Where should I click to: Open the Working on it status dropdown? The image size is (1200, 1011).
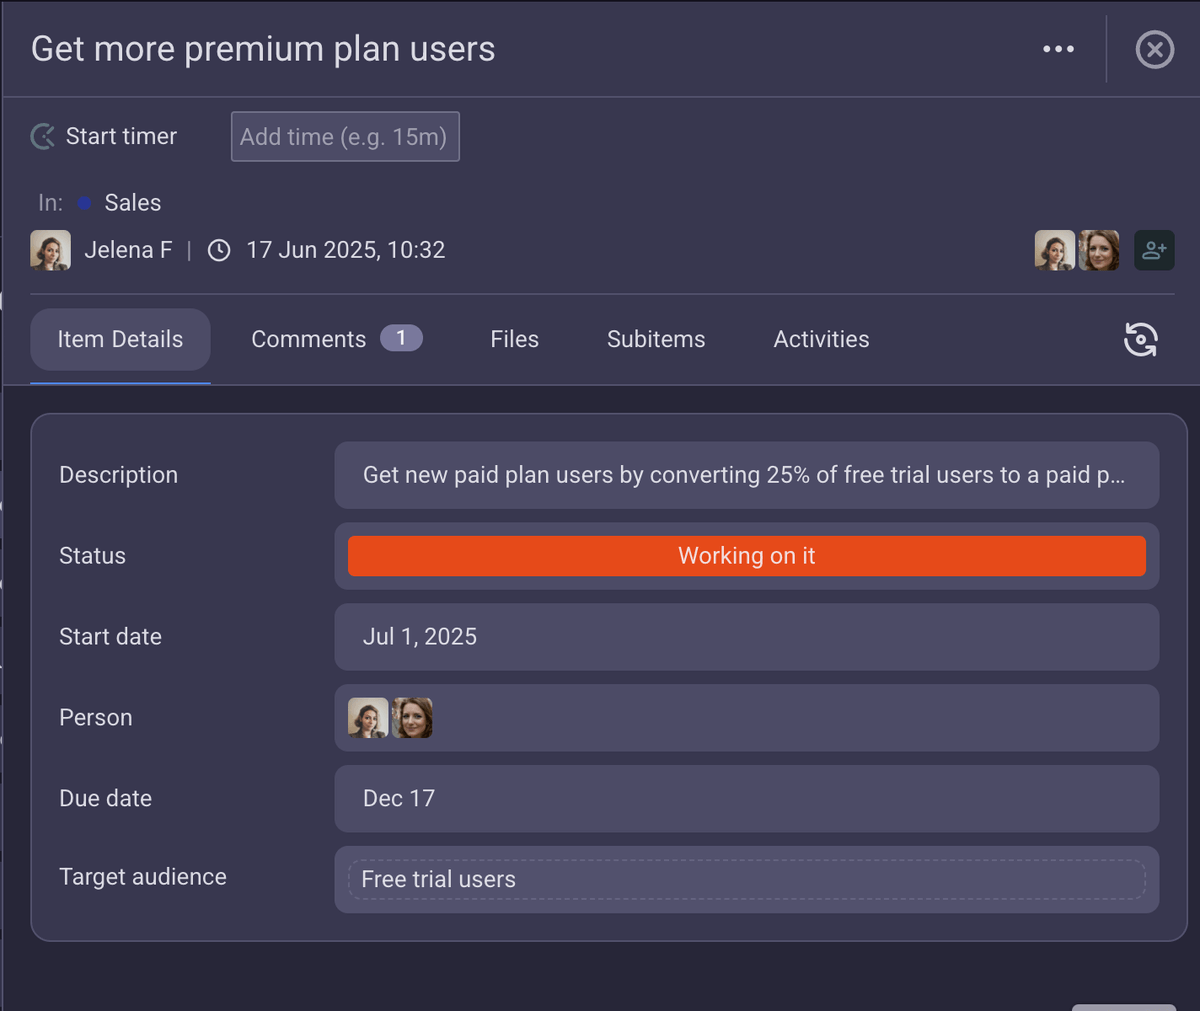746,556
